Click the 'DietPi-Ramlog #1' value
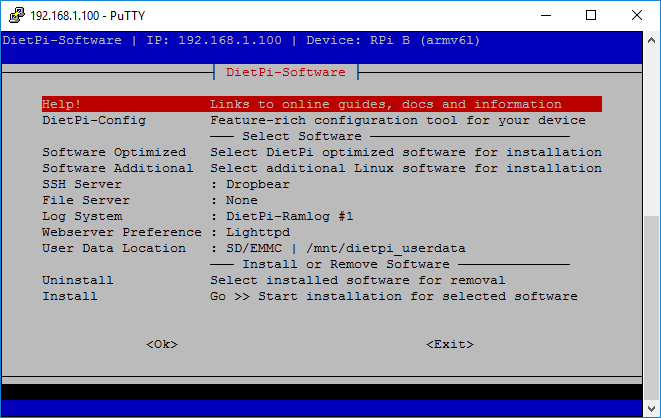Viewport: 661px width, 418px height. [x=290, y=216]
